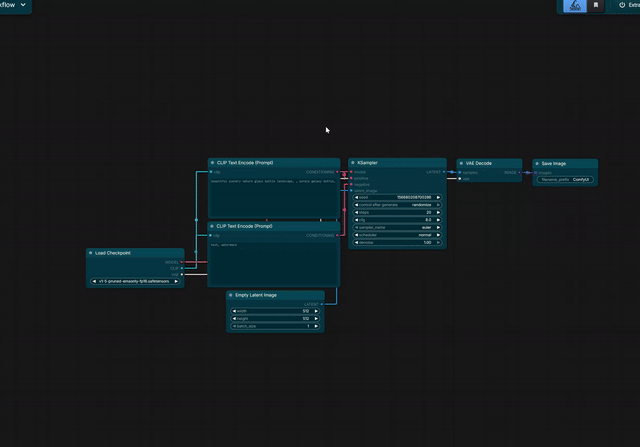Collapse the CLIP Text Encode node with watermark prompt

[212, 226]
